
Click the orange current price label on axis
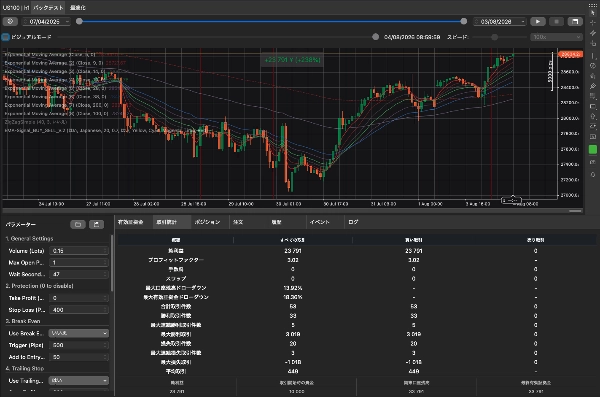point(571,54)
